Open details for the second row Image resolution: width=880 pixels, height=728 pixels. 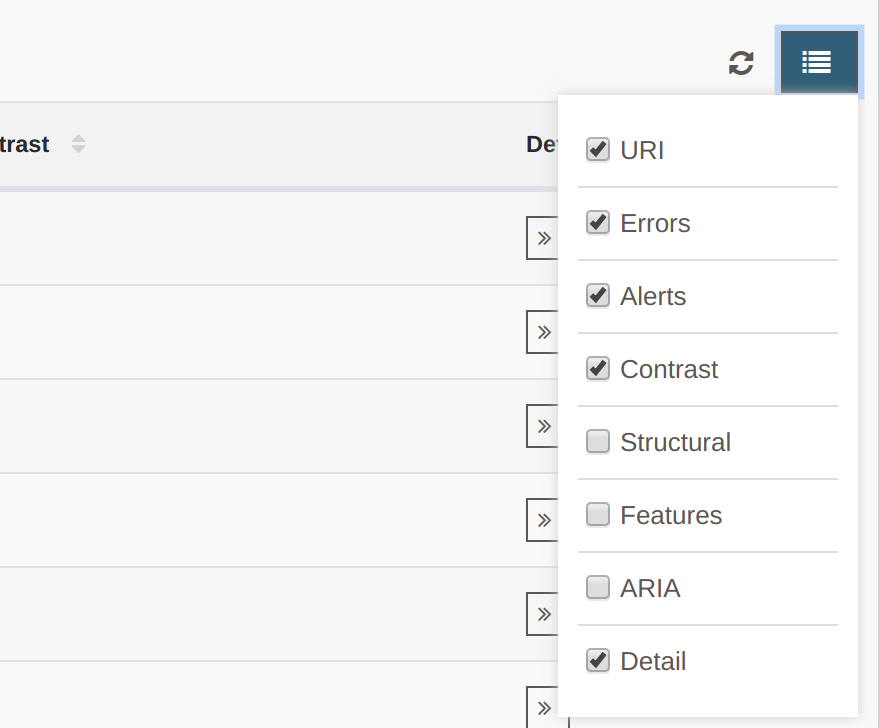(542, 332)
